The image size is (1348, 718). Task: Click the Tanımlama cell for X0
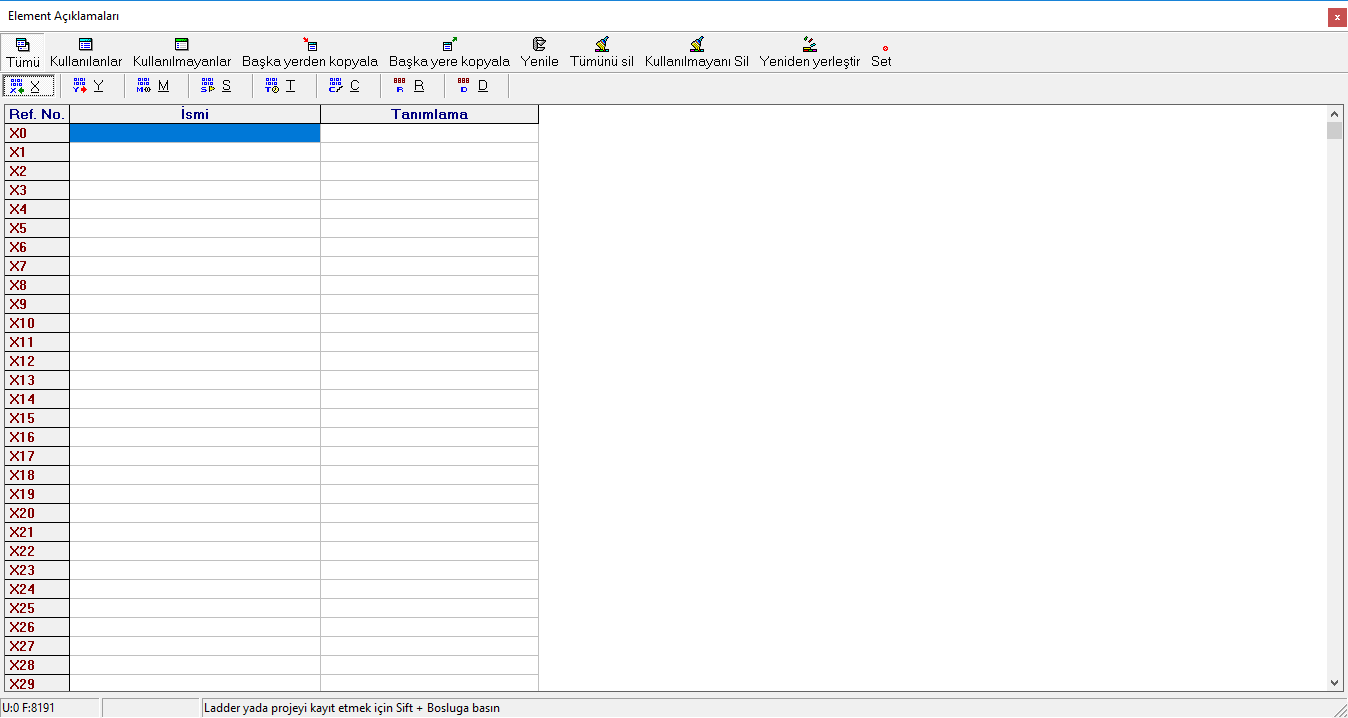point(429,133)
